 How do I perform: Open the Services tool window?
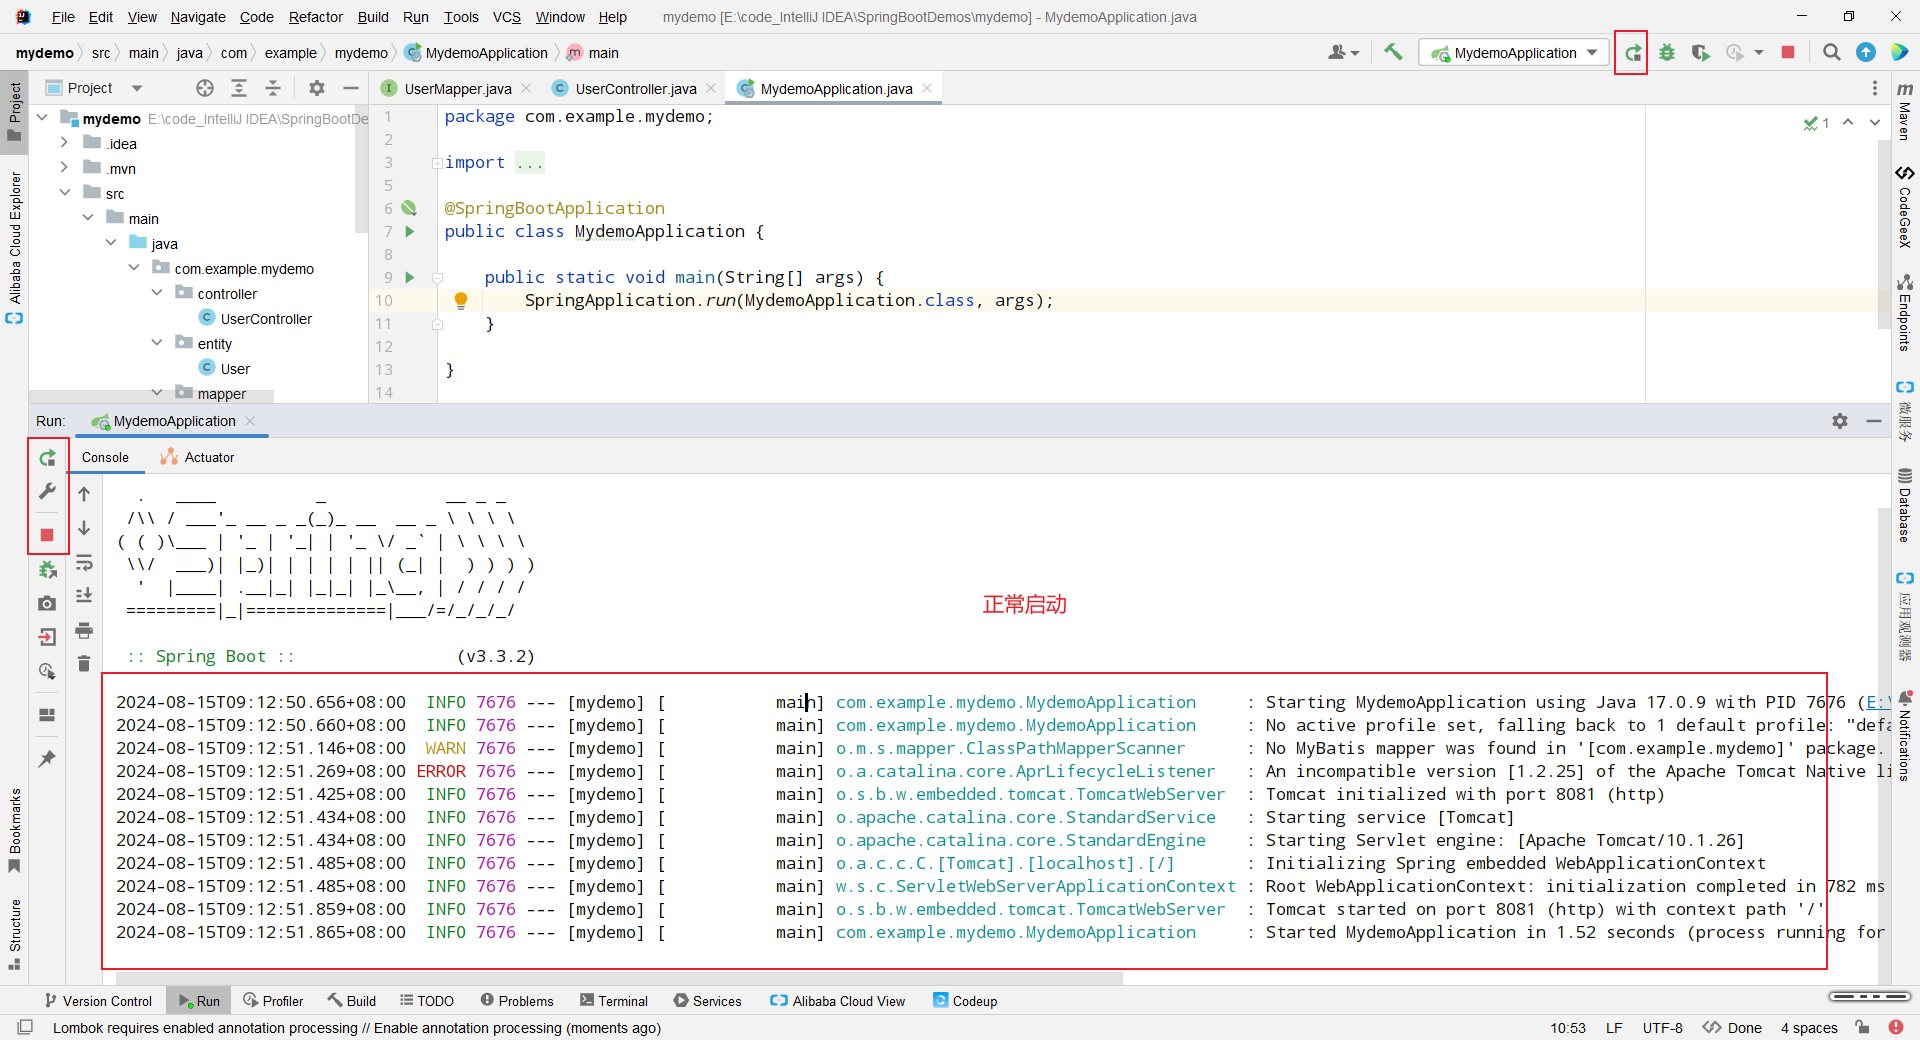[708, 1001]
